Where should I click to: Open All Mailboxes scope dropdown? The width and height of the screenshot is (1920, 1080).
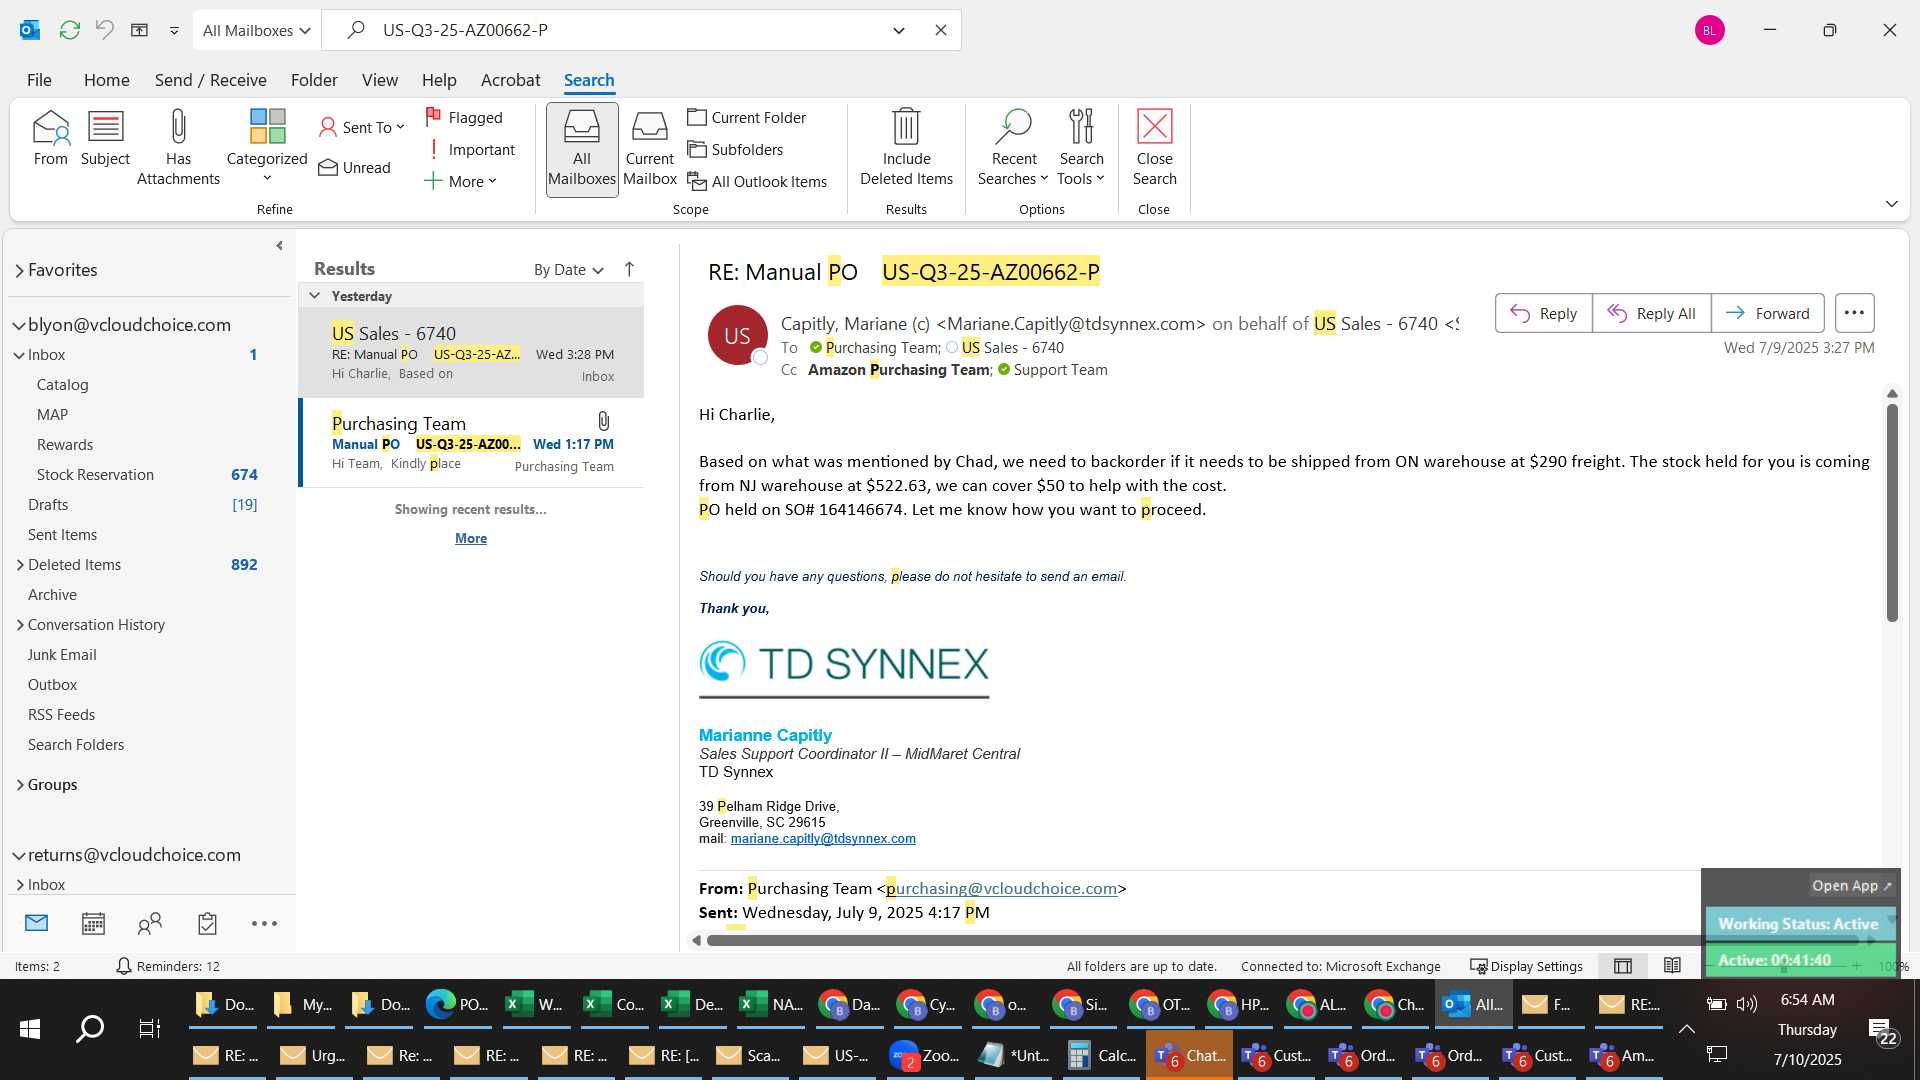pos(256,30)
